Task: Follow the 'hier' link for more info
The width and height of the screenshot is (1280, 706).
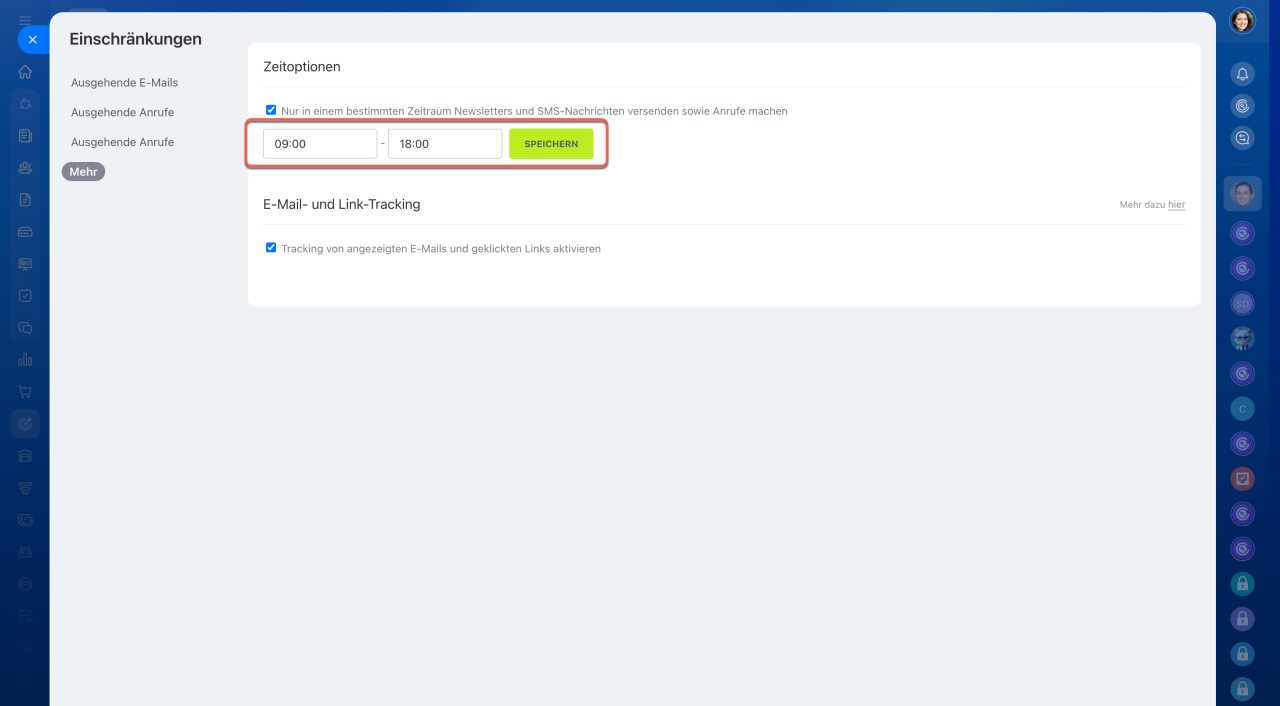Action: [x=1176, y=205]
